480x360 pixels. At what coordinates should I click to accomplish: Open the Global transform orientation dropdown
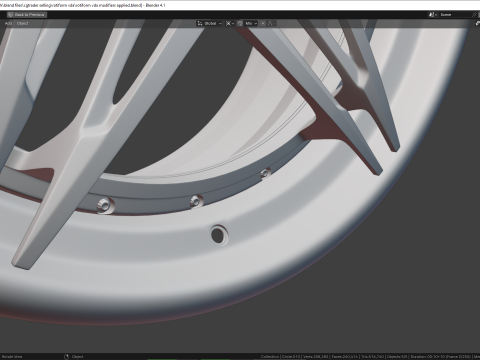click(x=209, y=23)
